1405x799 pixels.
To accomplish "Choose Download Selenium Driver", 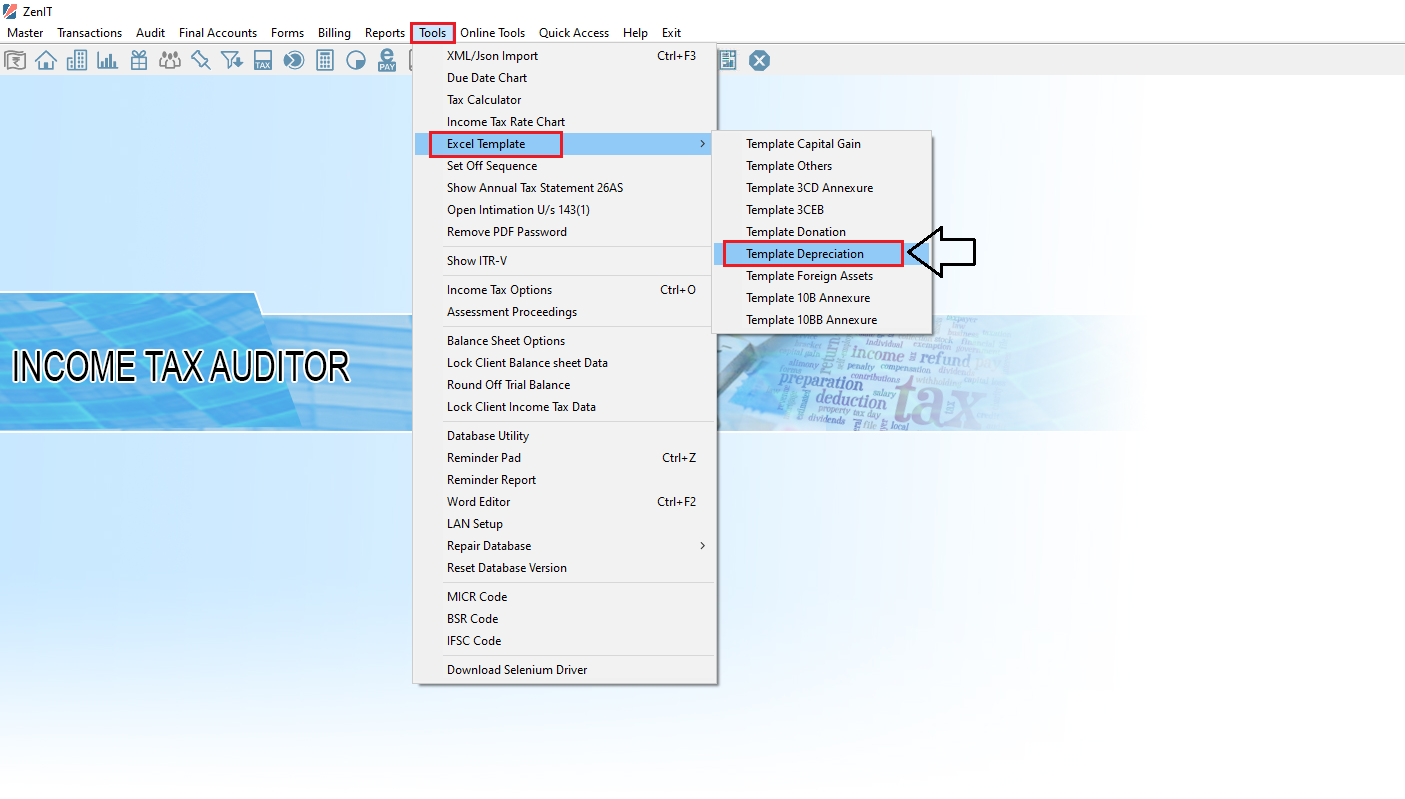I will click(x=565, y=670).
